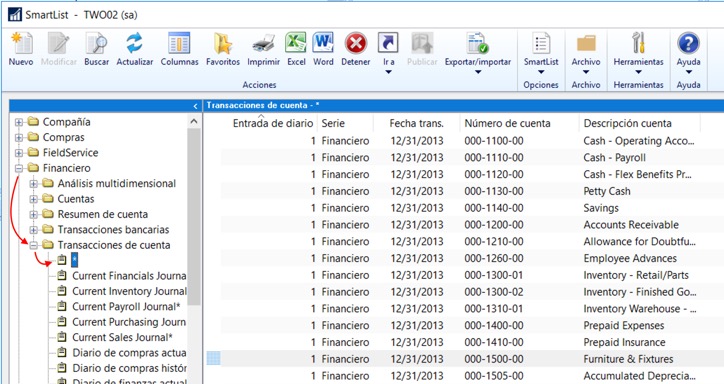Open the Buscar search tool
This screenshot has width=724, height=384.
tap(97, 49)
